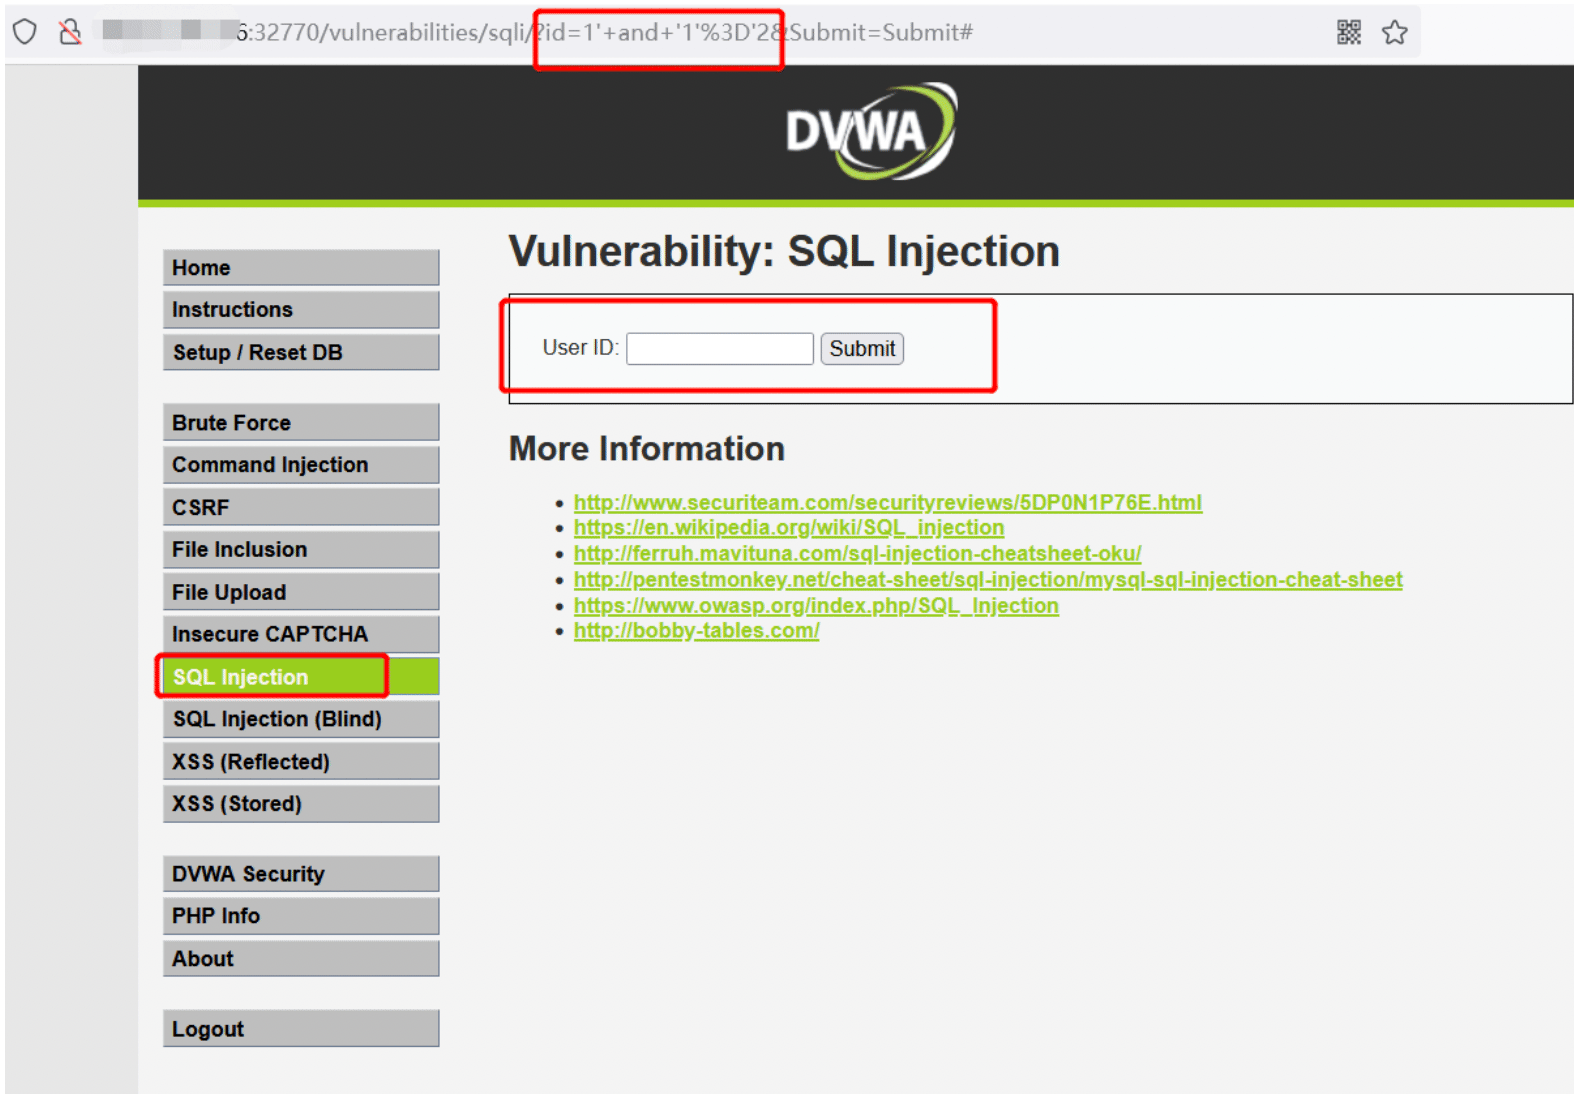Navigate to the File Upload page
This screenshot has height=1096, width=1574.
point(301,592)
